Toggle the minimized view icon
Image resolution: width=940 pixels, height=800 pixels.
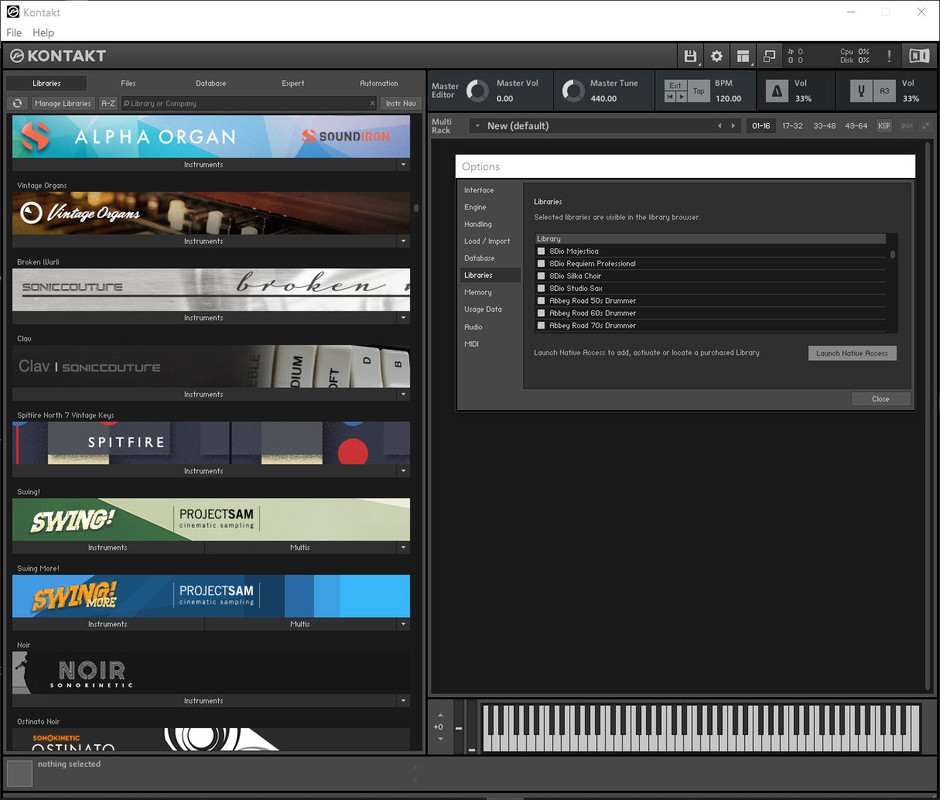click(769, 56)
